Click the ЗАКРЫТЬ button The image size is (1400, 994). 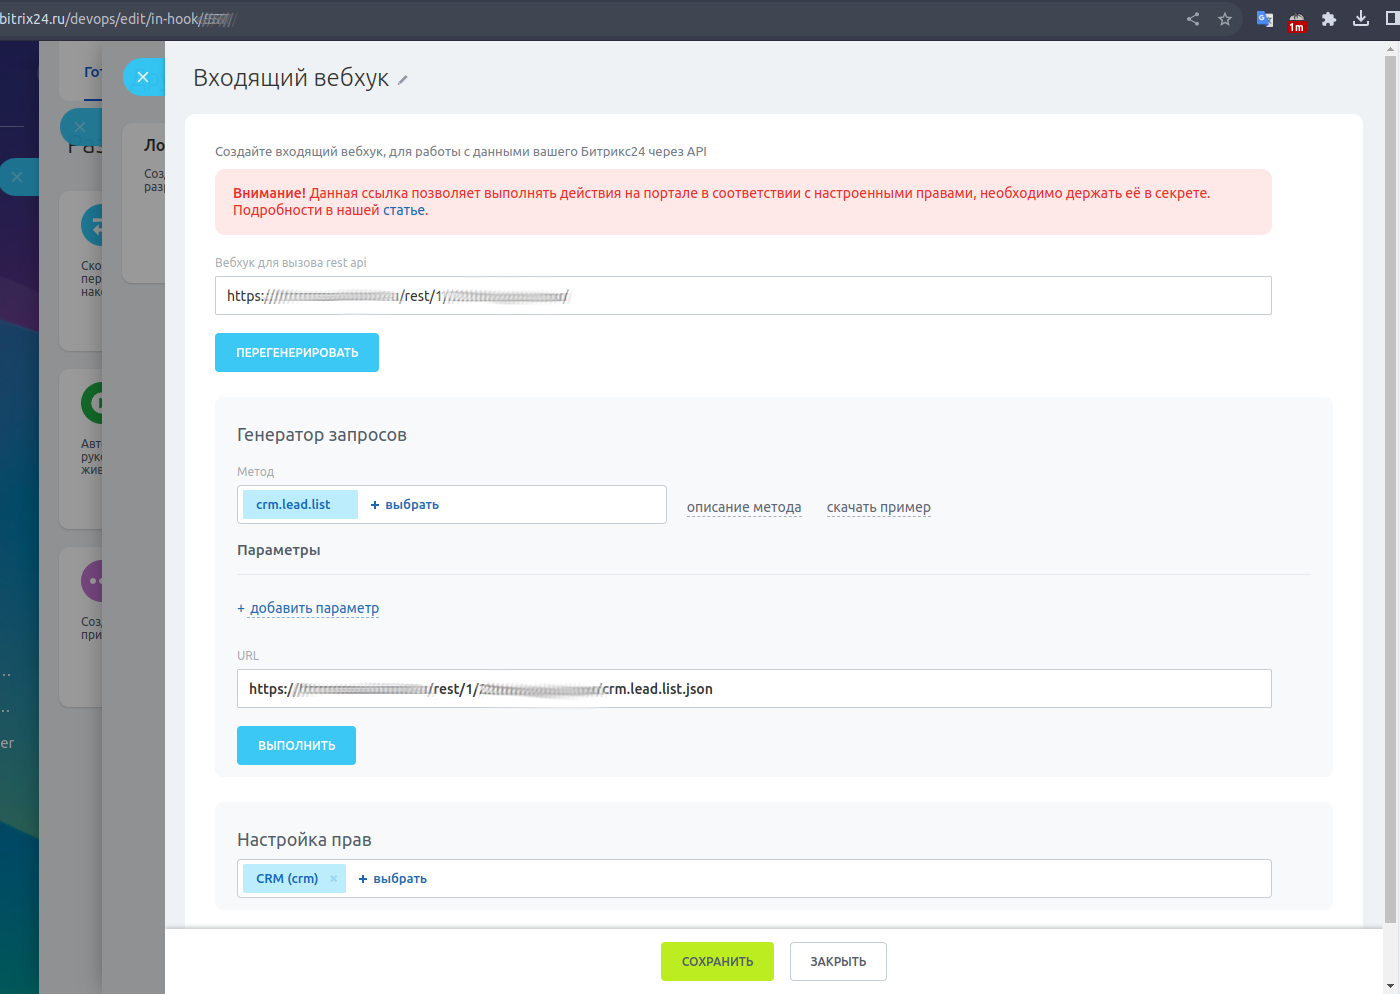(x=838, y=961)
